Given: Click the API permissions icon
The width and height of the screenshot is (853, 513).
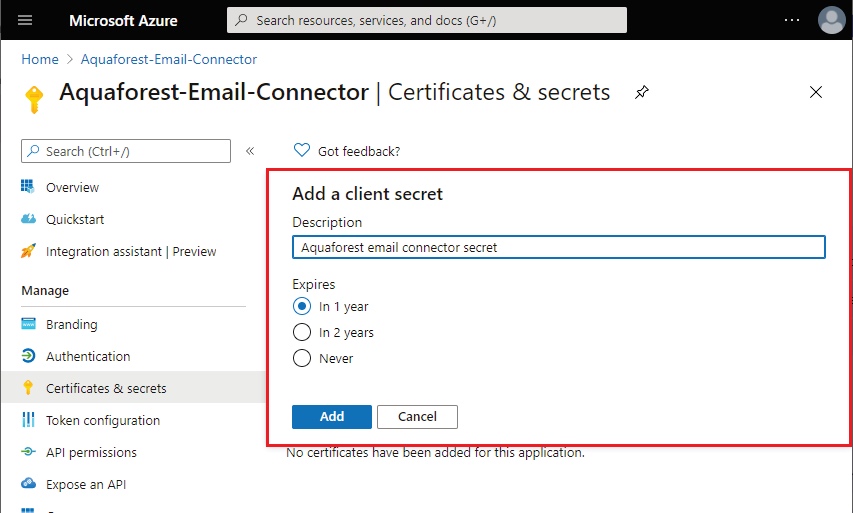Looking at the screenshot, I should click(x=28, y=452).
